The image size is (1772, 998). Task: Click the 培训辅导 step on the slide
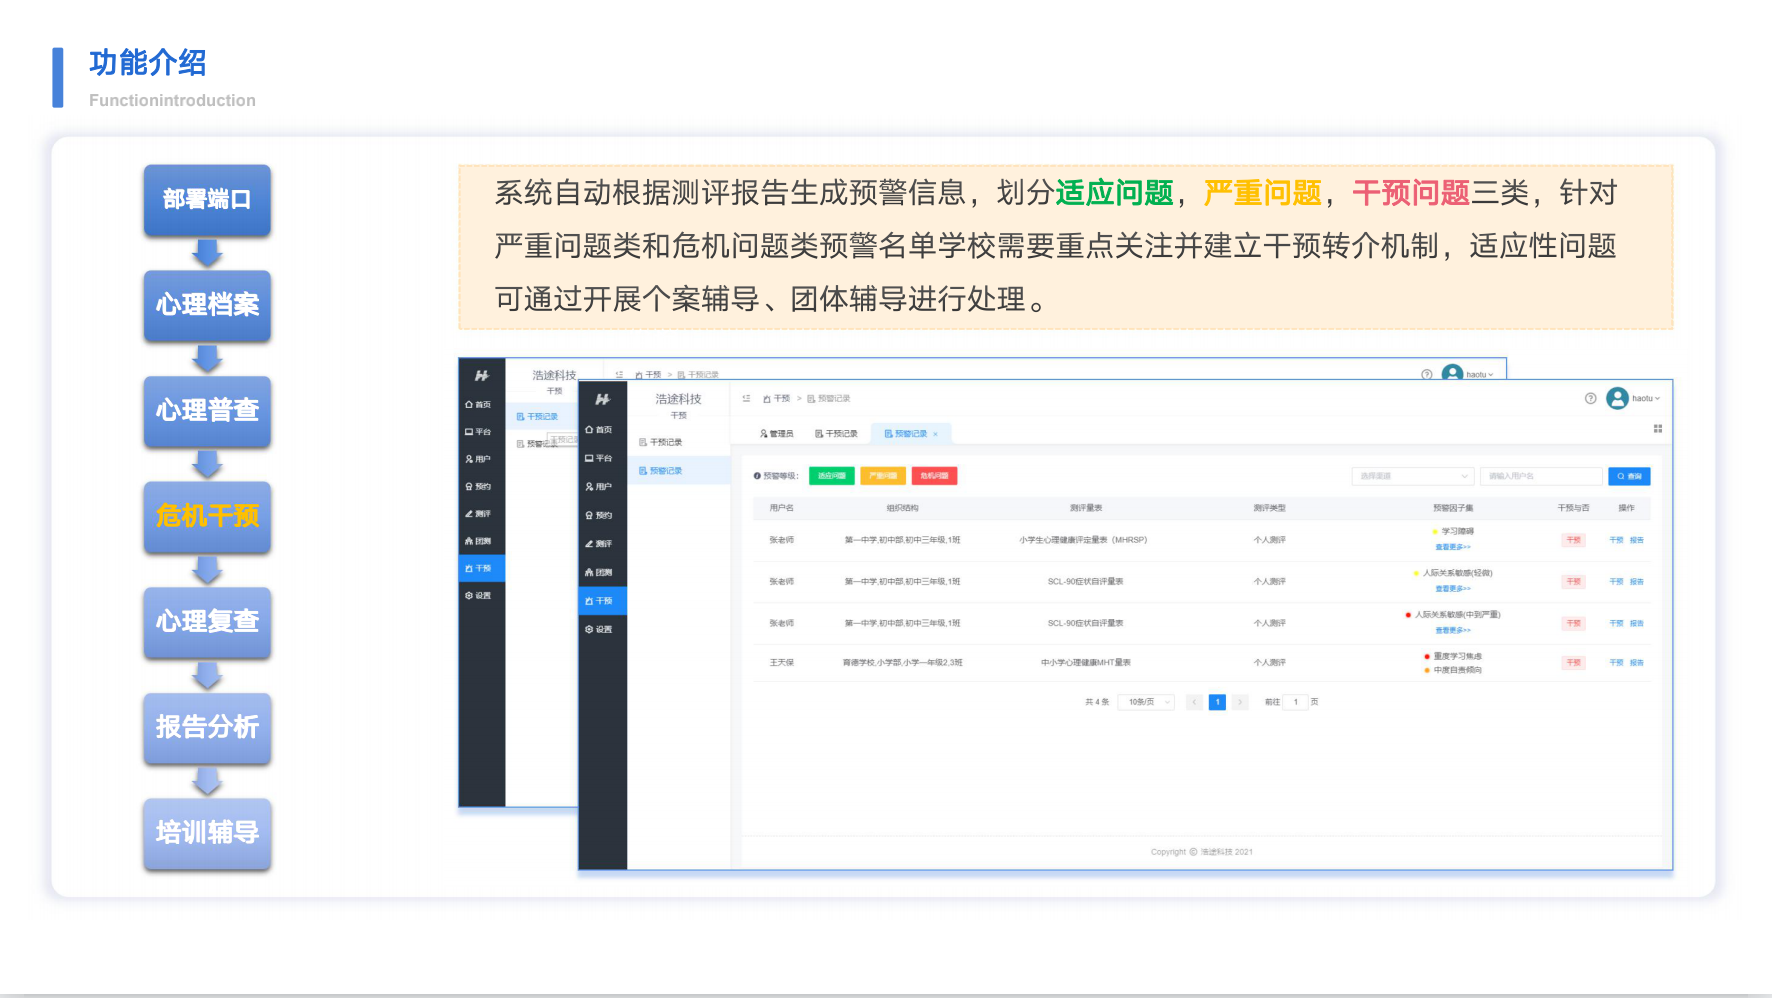(207, 833)
